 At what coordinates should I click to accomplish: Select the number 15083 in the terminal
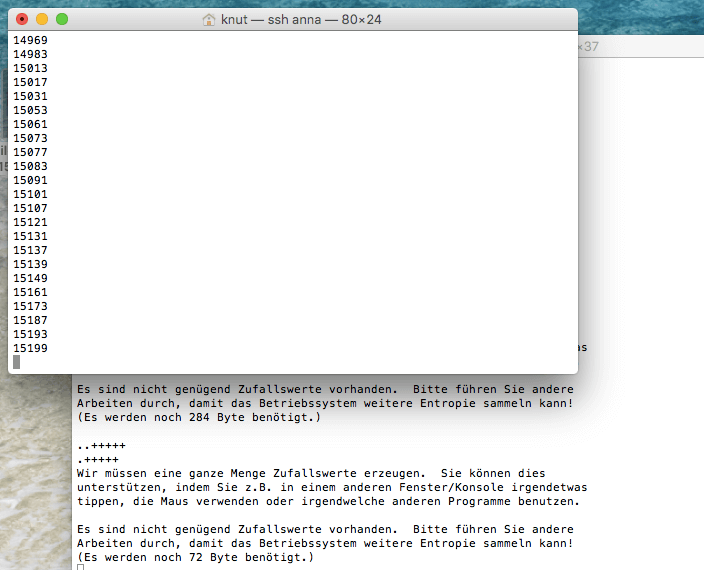(30, 166)
